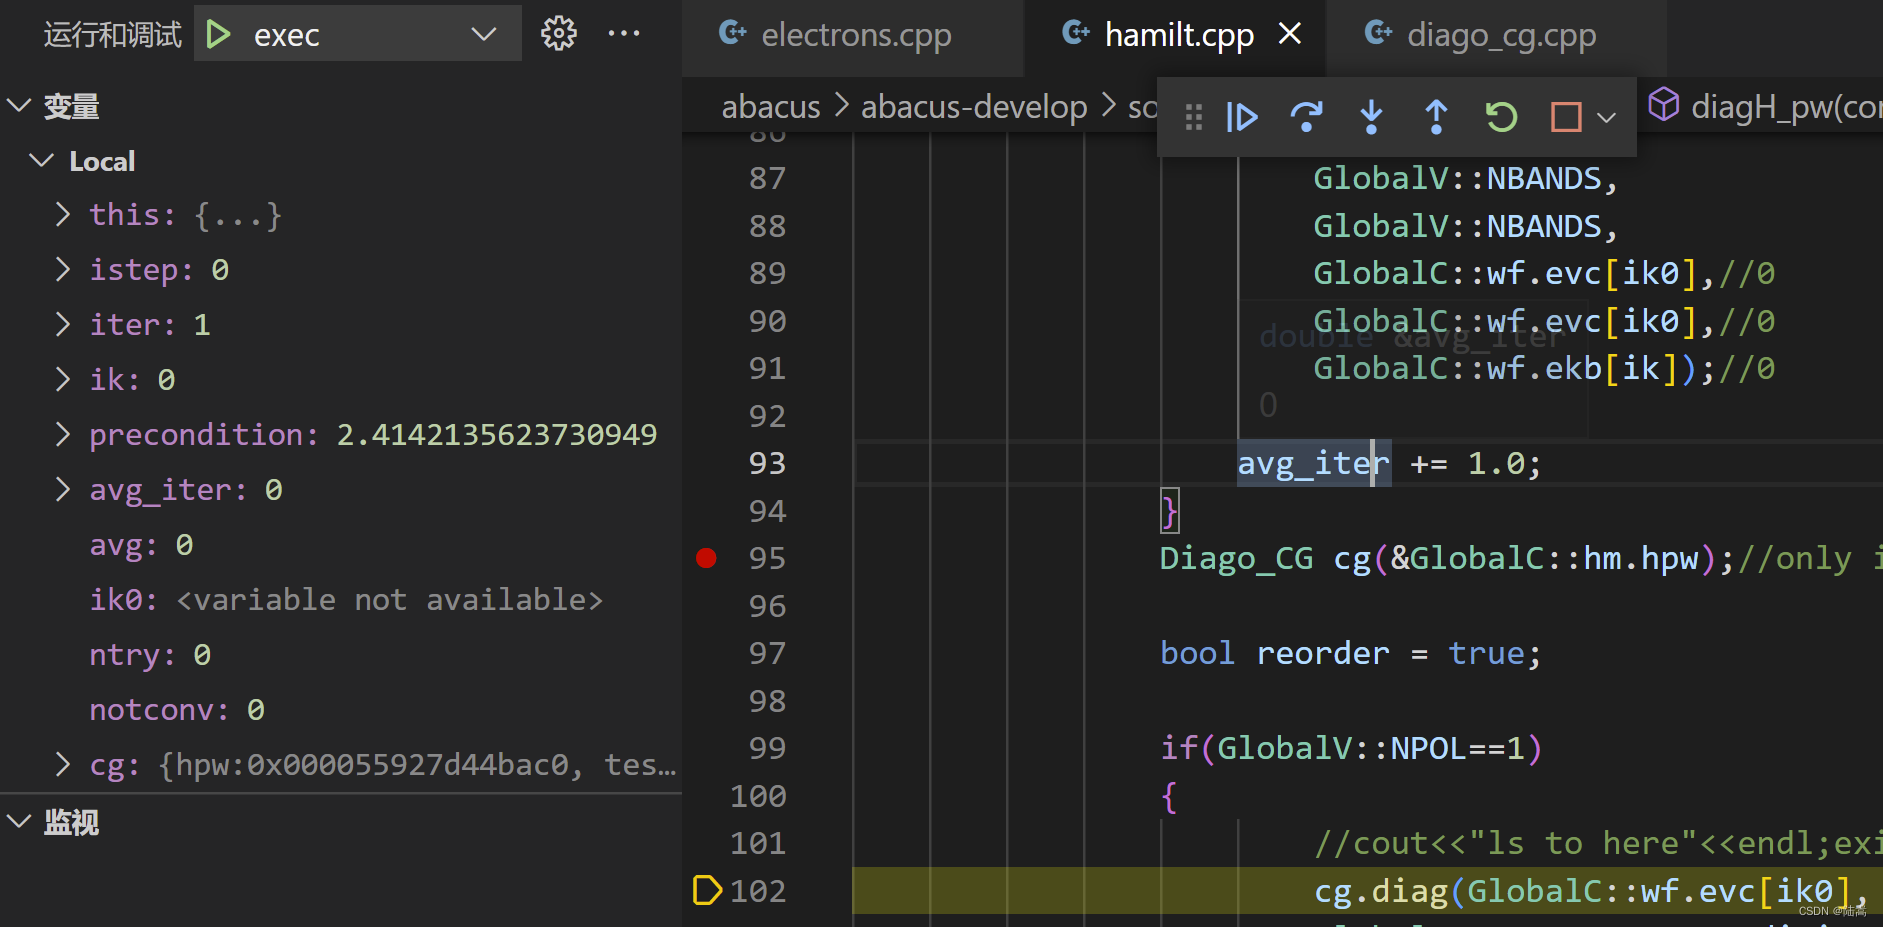Select the exec launch configuration dropdown
The width and height of the screenshot is (1883, 927).
tap(358, 34)
